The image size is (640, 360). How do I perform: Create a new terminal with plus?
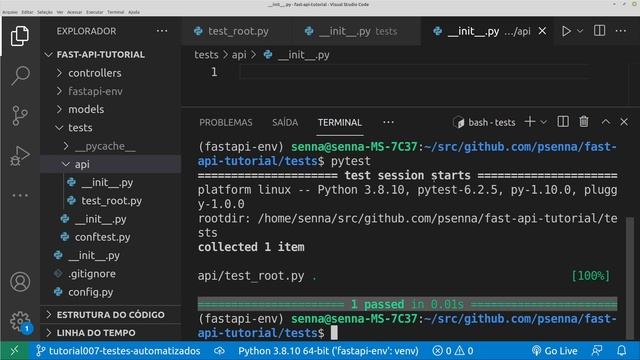coord(530,122)
